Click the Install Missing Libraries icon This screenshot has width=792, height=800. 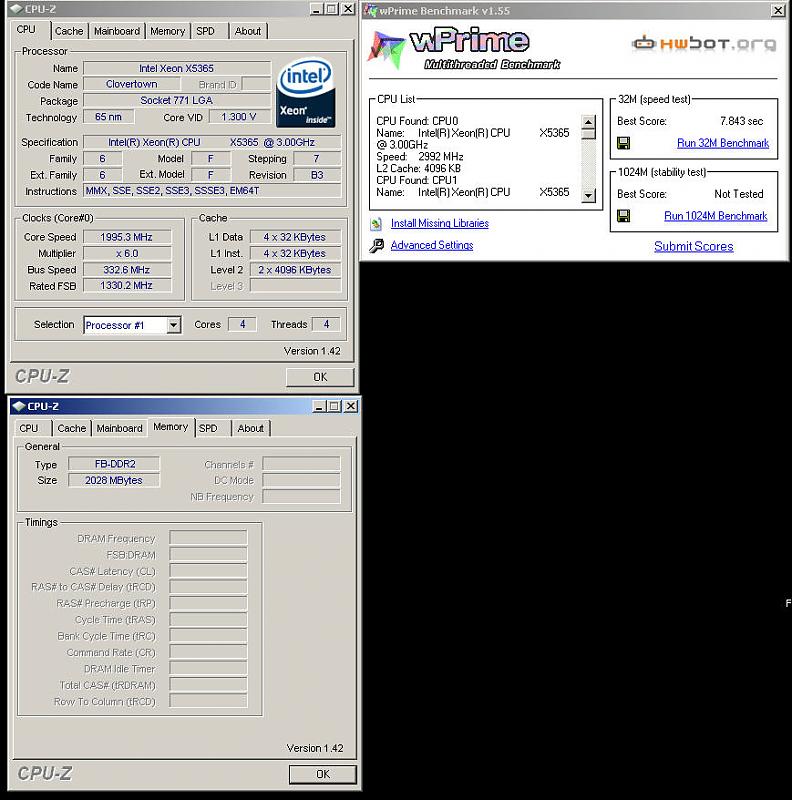377,223
